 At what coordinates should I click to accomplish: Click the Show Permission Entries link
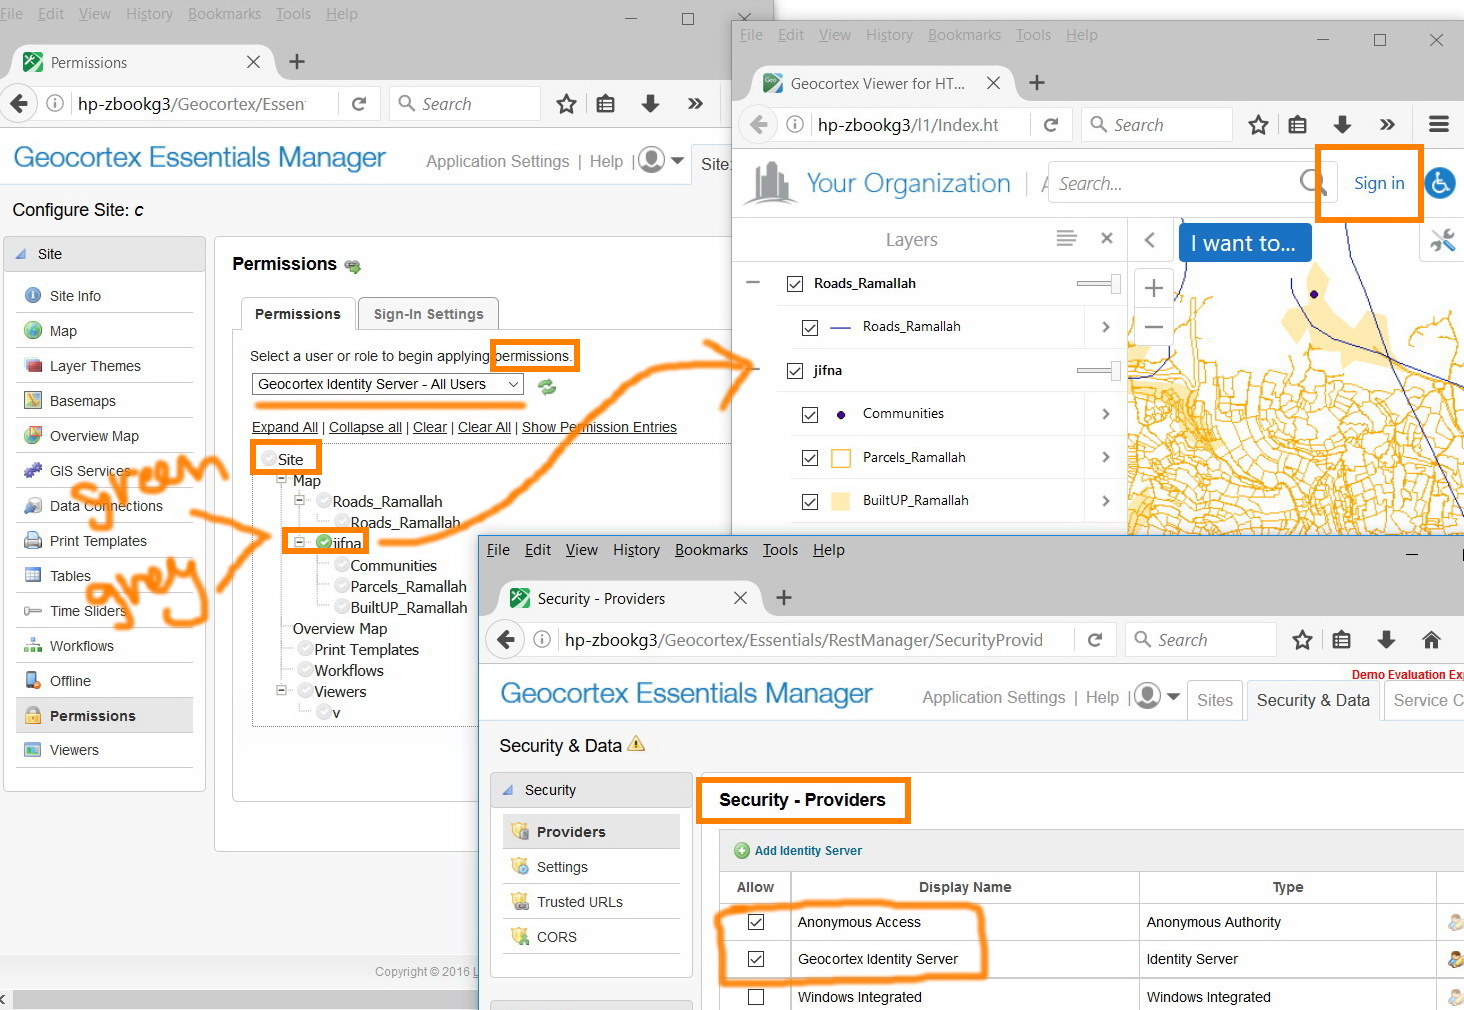pos(599,427)
